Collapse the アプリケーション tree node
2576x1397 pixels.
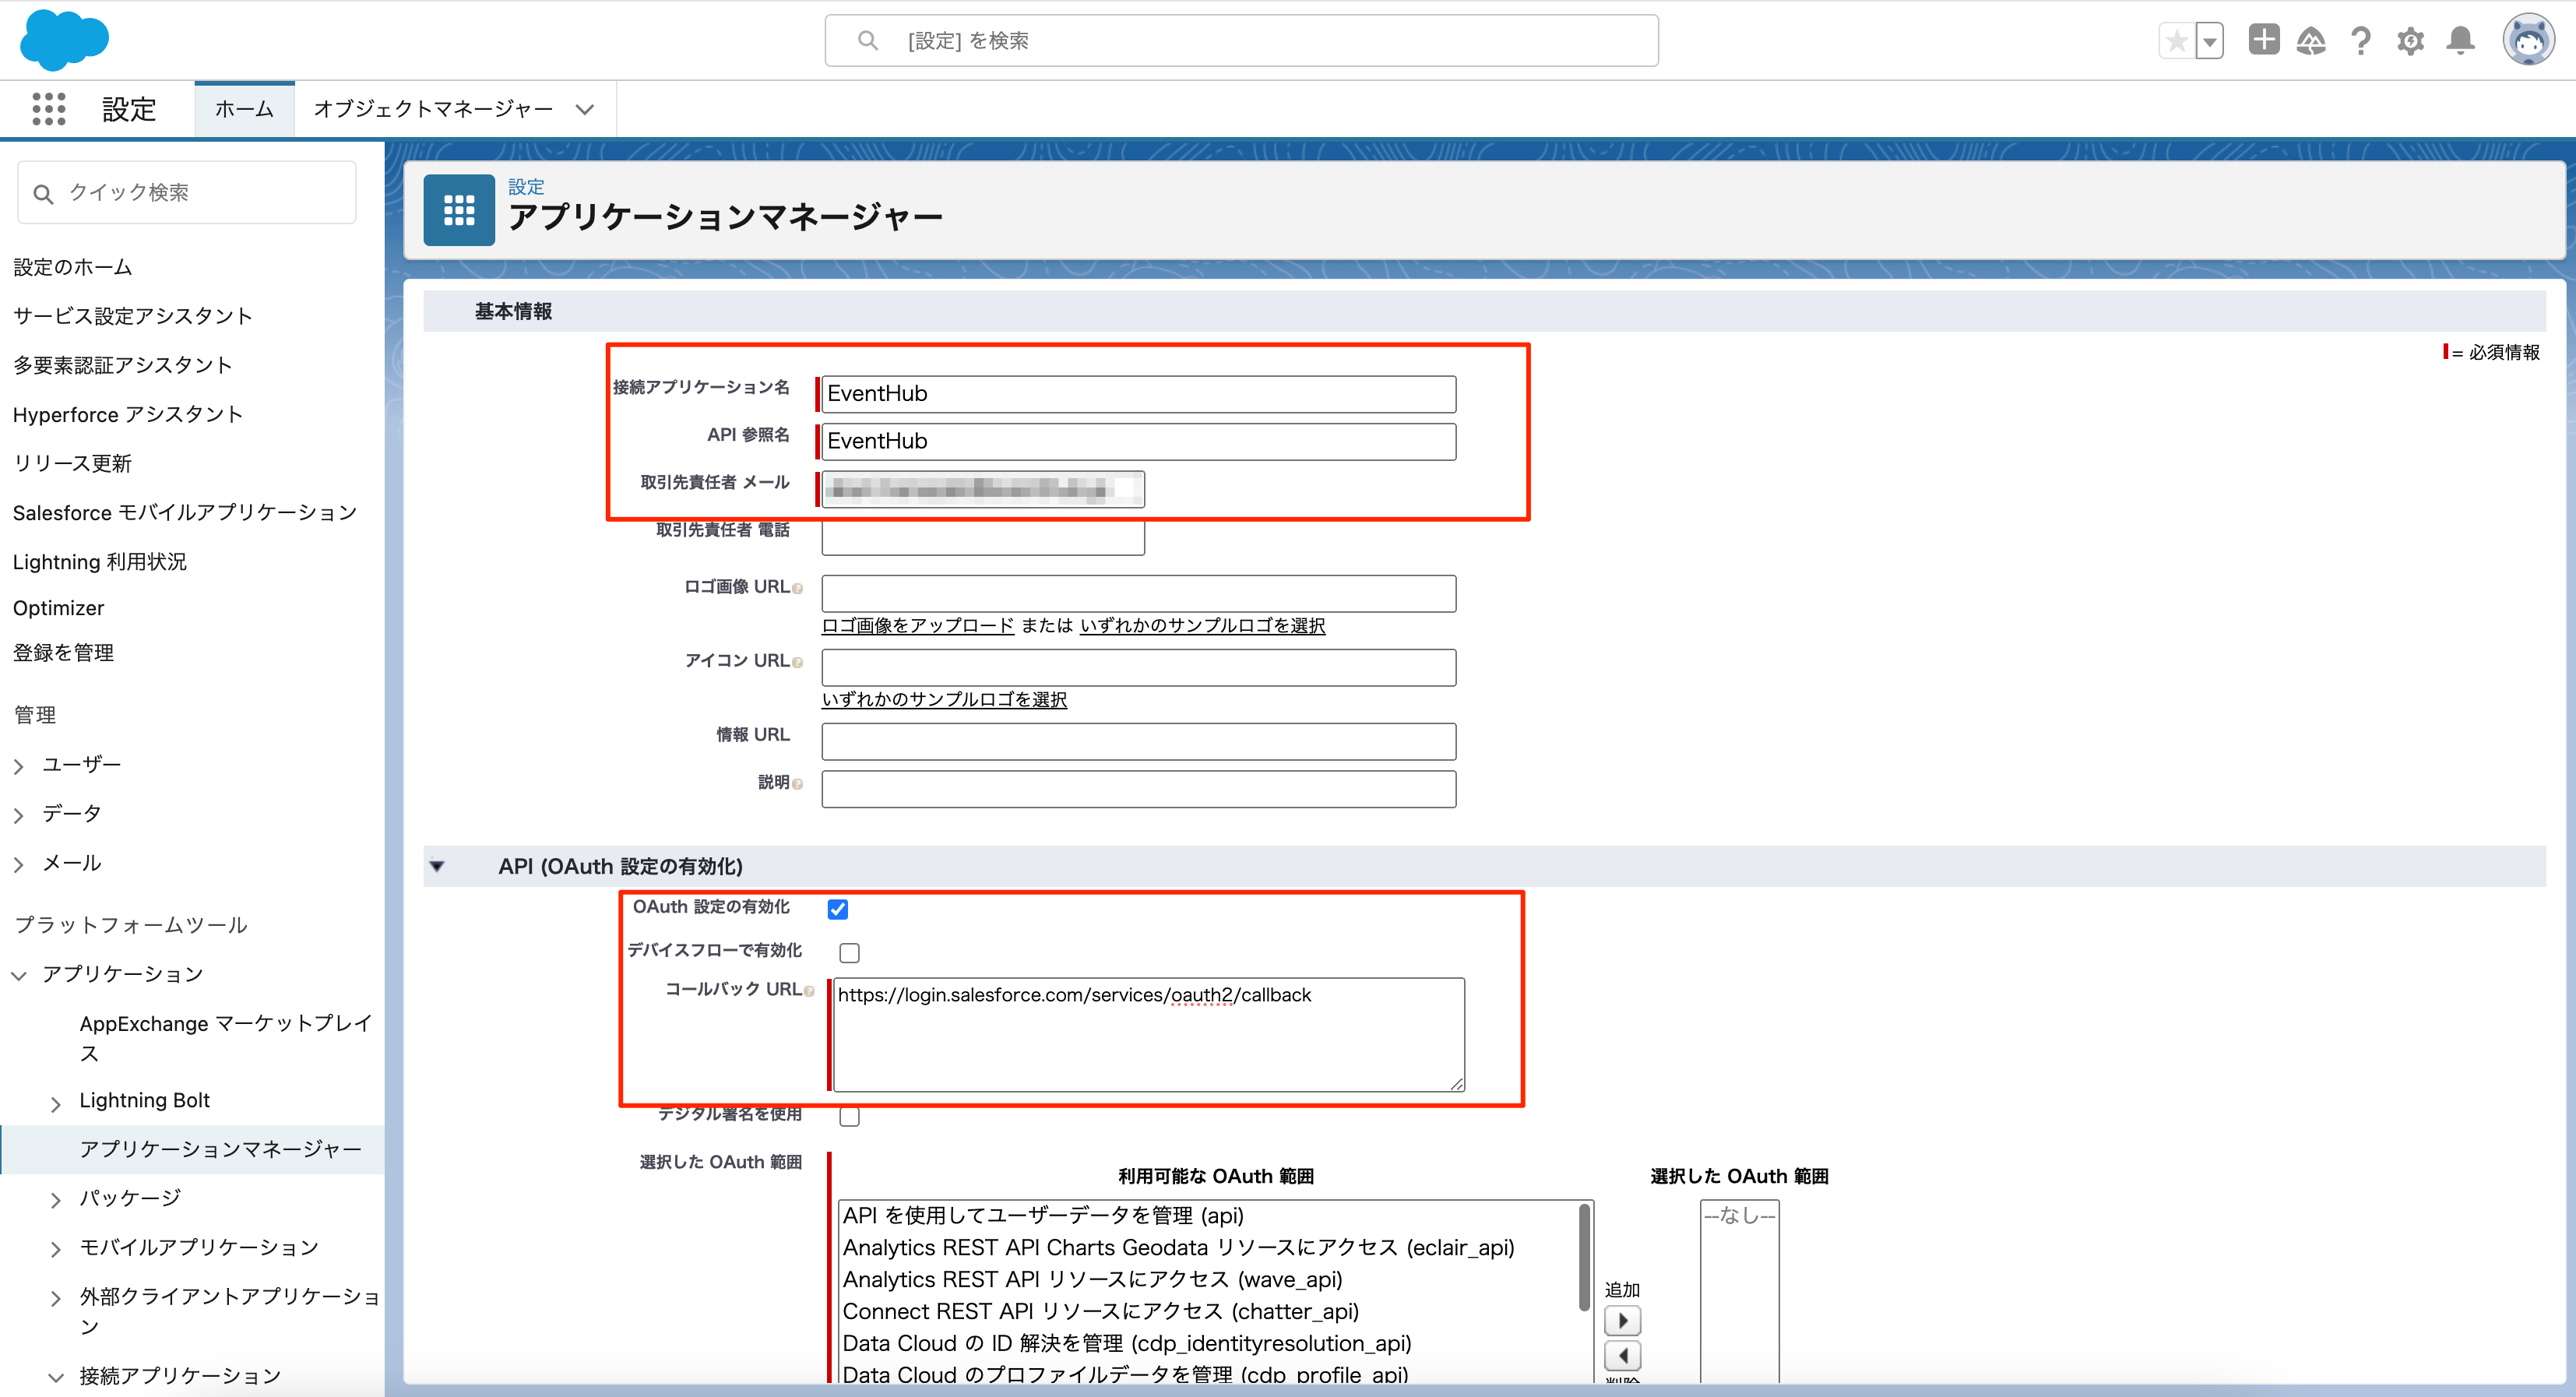click(x=19, y=976)
